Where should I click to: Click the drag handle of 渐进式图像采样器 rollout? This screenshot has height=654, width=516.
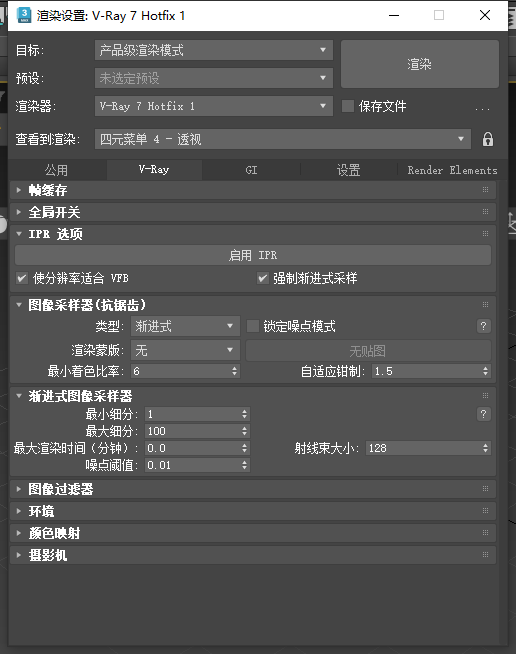tap(485, 396)
